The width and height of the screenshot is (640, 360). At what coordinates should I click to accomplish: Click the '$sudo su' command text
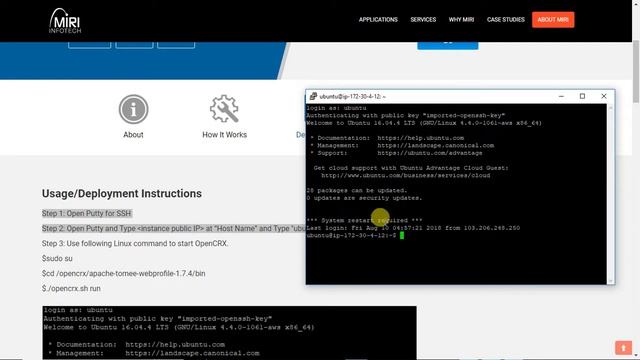click(57, 259)
